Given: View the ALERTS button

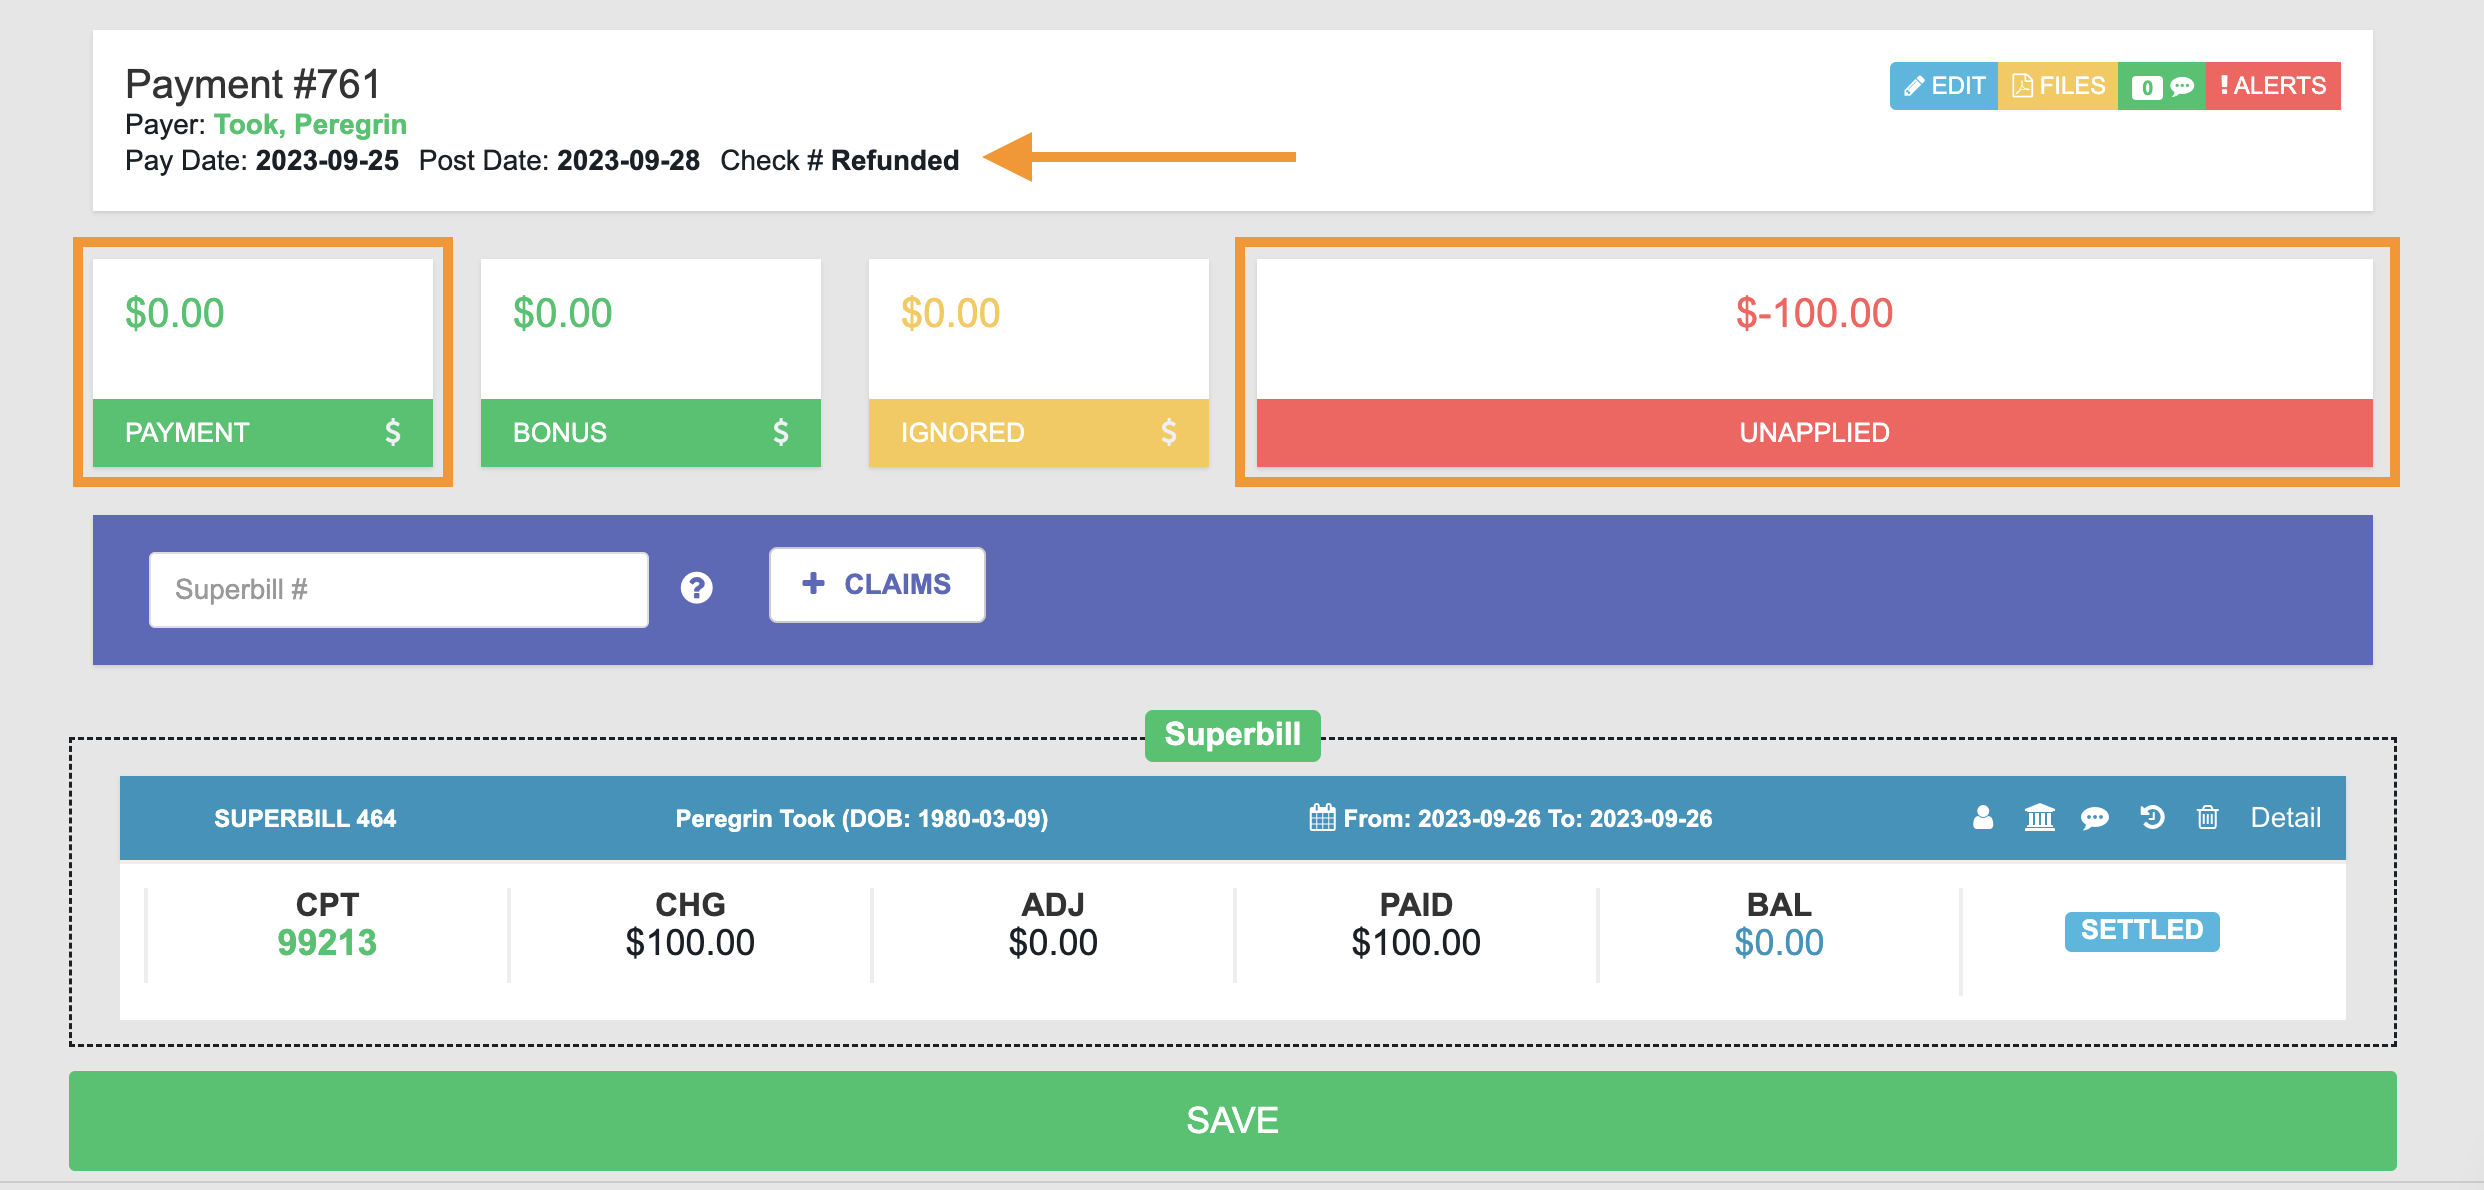Looking at the screenshot, I should pos(2273,86).
